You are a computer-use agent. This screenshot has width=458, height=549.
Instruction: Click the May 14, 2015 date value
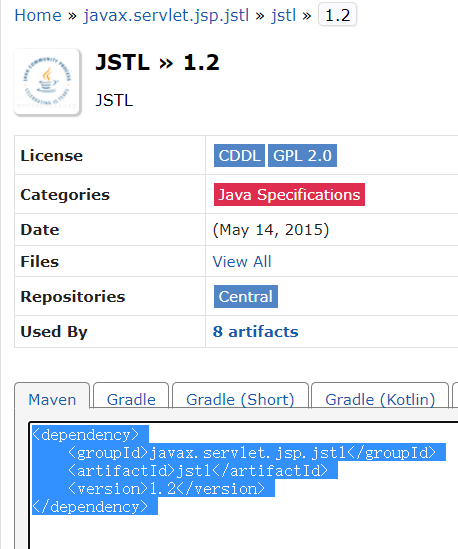tap(271, 230)
